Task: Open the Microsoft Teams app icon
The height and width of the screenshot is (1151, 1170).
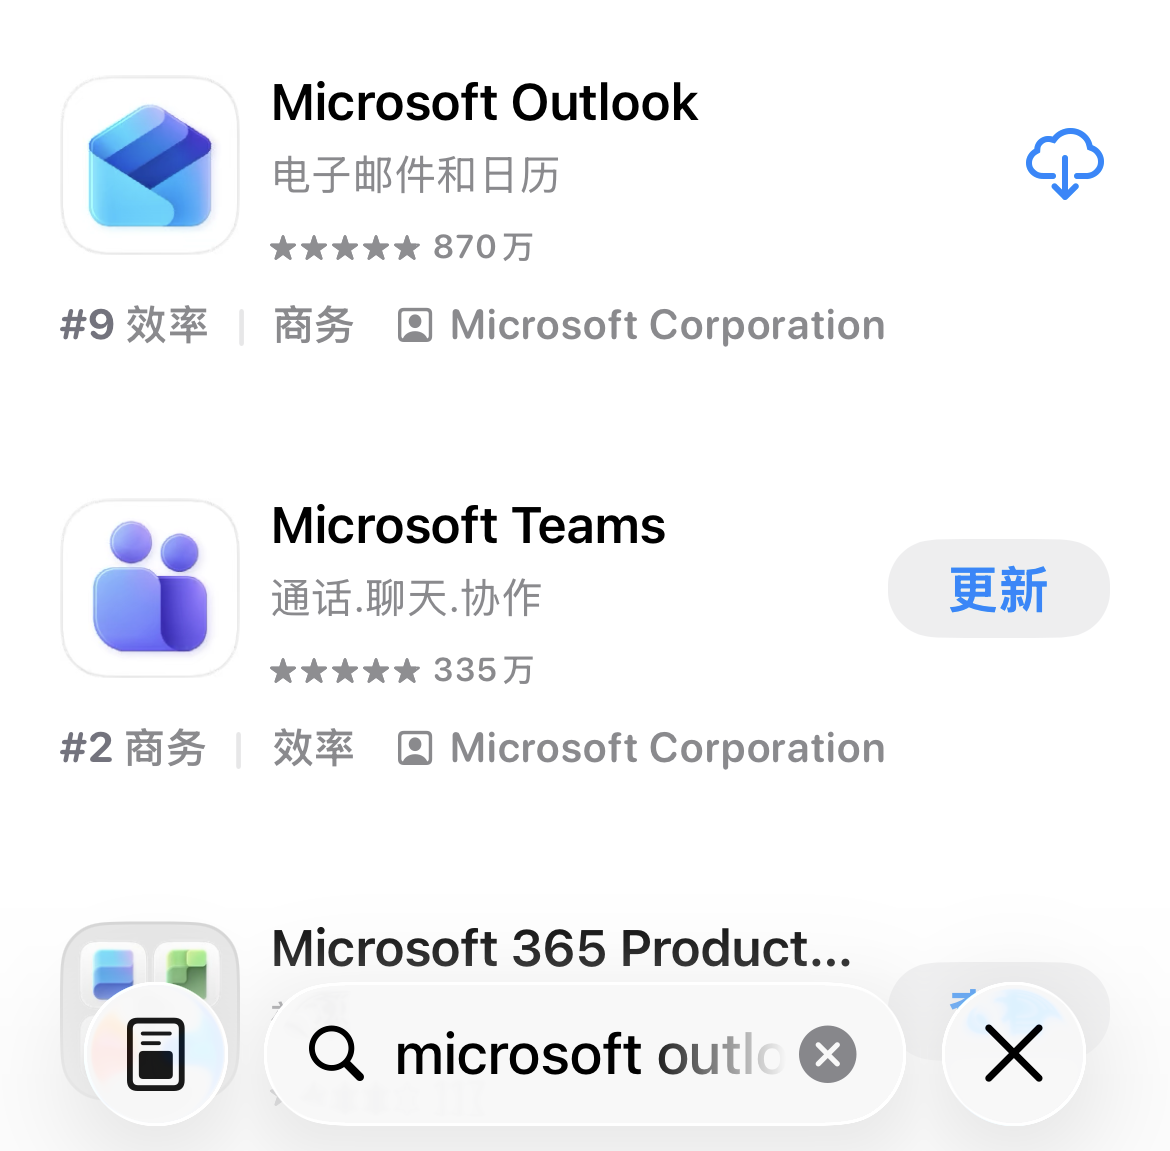Action: [150, 588]
